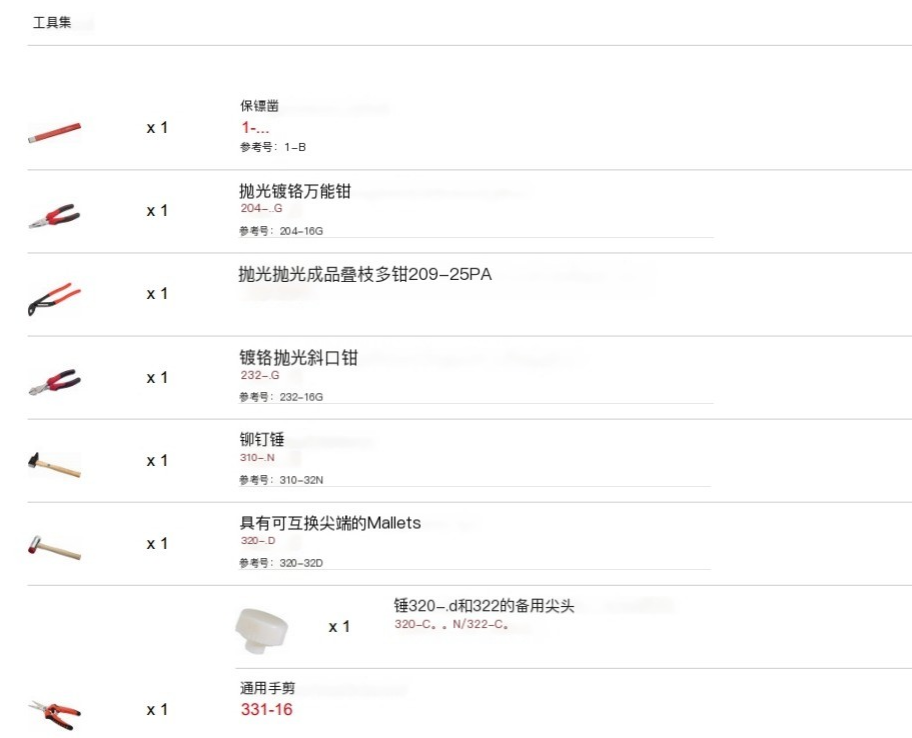
Task: Open the 具有可互换尖端的Mallets title
Action: 330,523
